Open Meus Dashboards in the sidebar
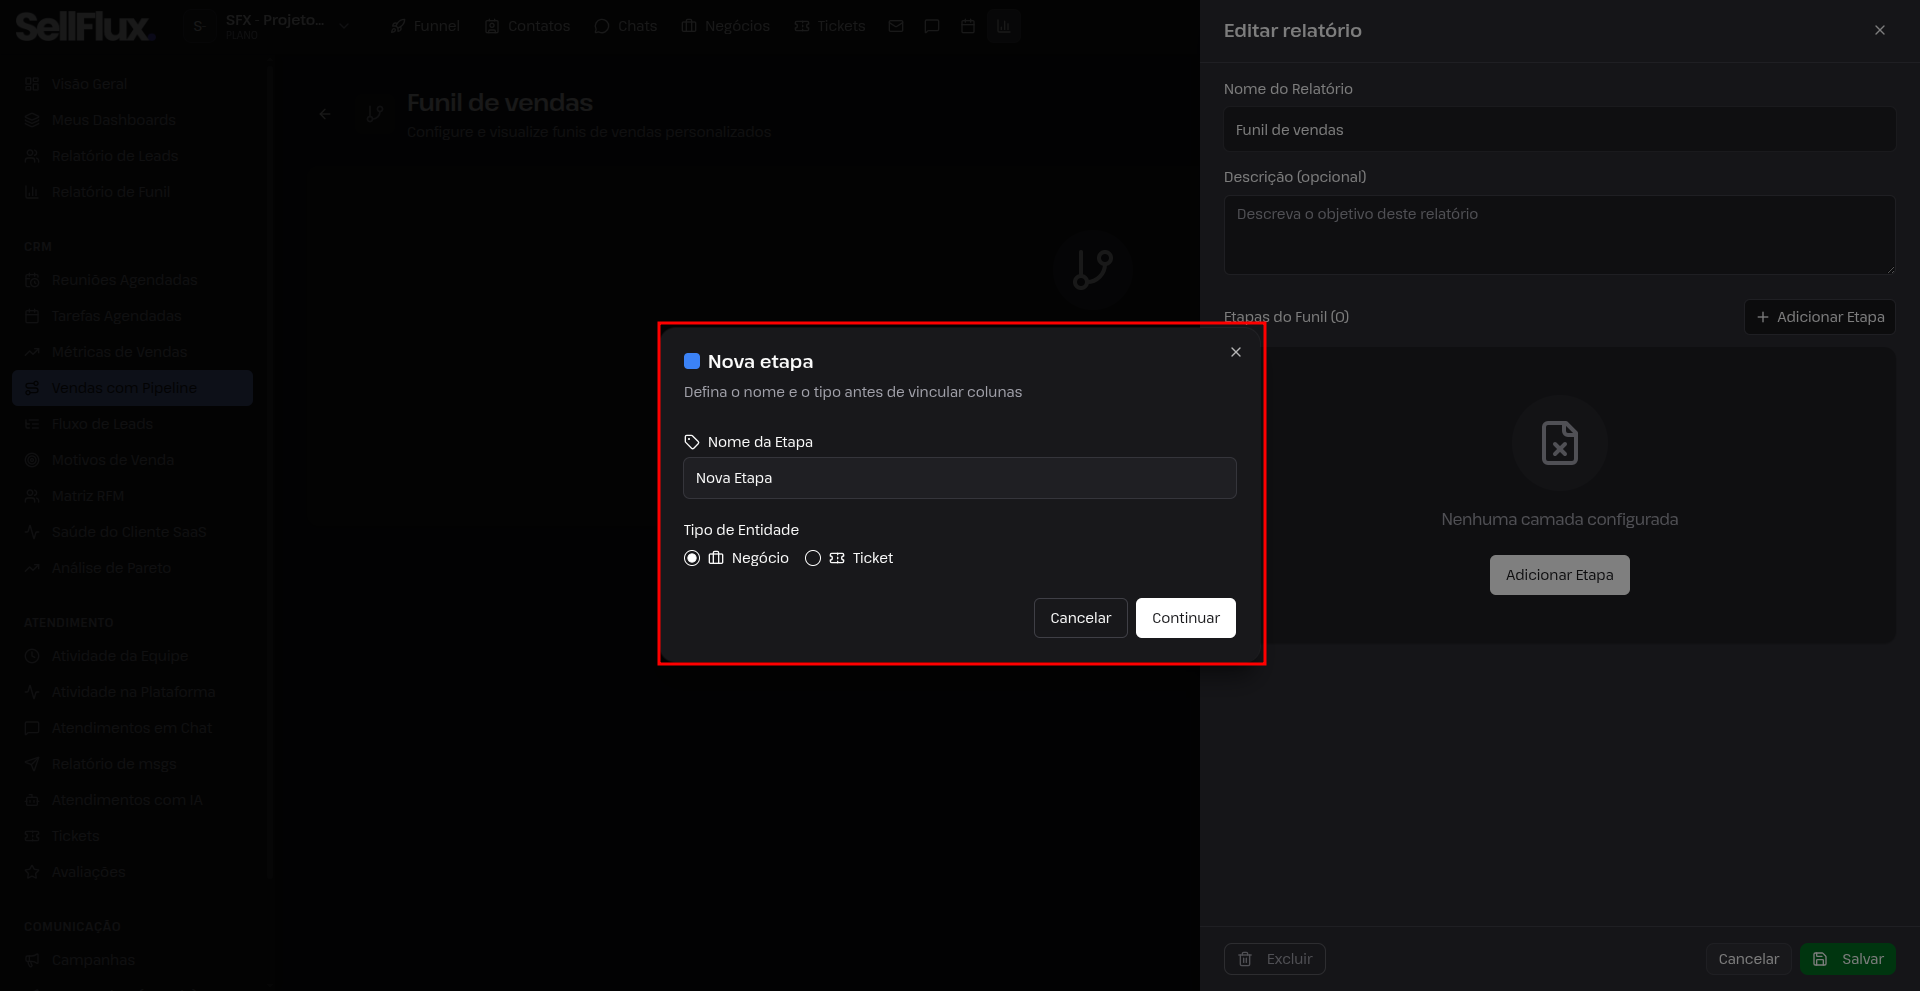This screenshot has width=1920, height=991. (x=132, y=120)
